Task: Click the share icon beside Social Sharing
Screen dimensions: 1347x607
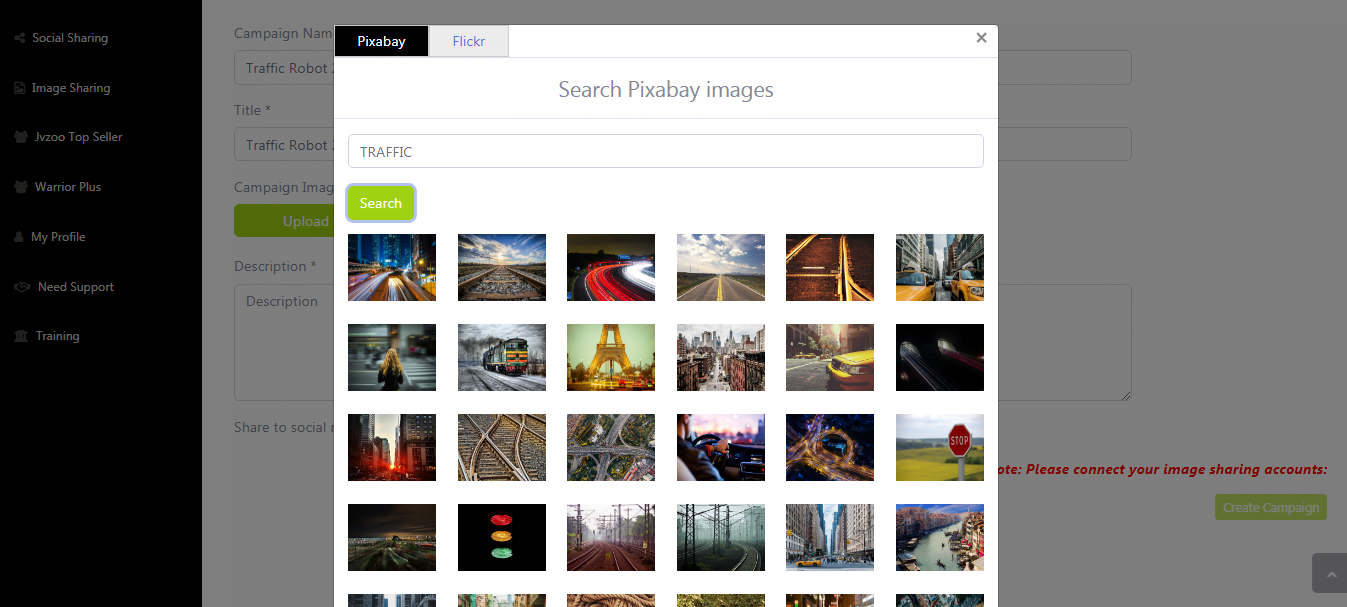Action: click(x=20, y=38)
